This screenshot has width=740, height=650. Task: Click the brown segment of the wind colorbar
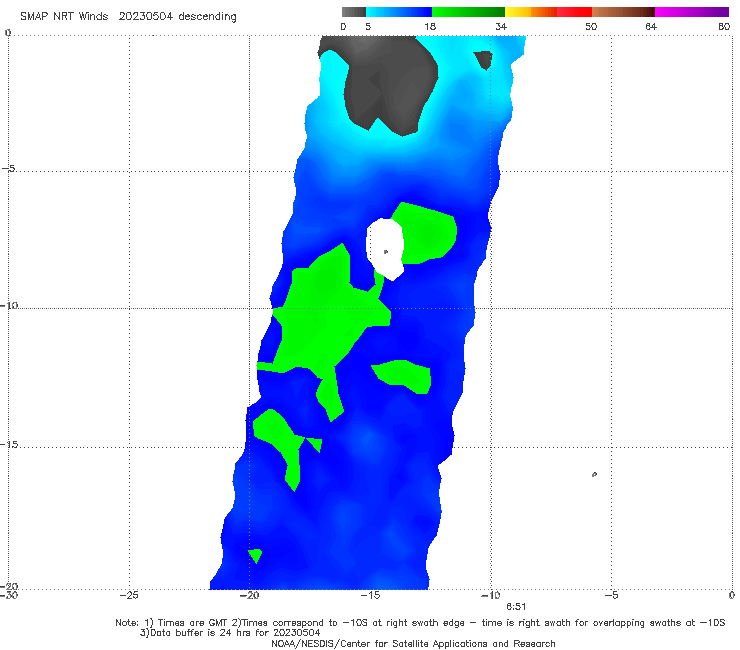[623, 12]
